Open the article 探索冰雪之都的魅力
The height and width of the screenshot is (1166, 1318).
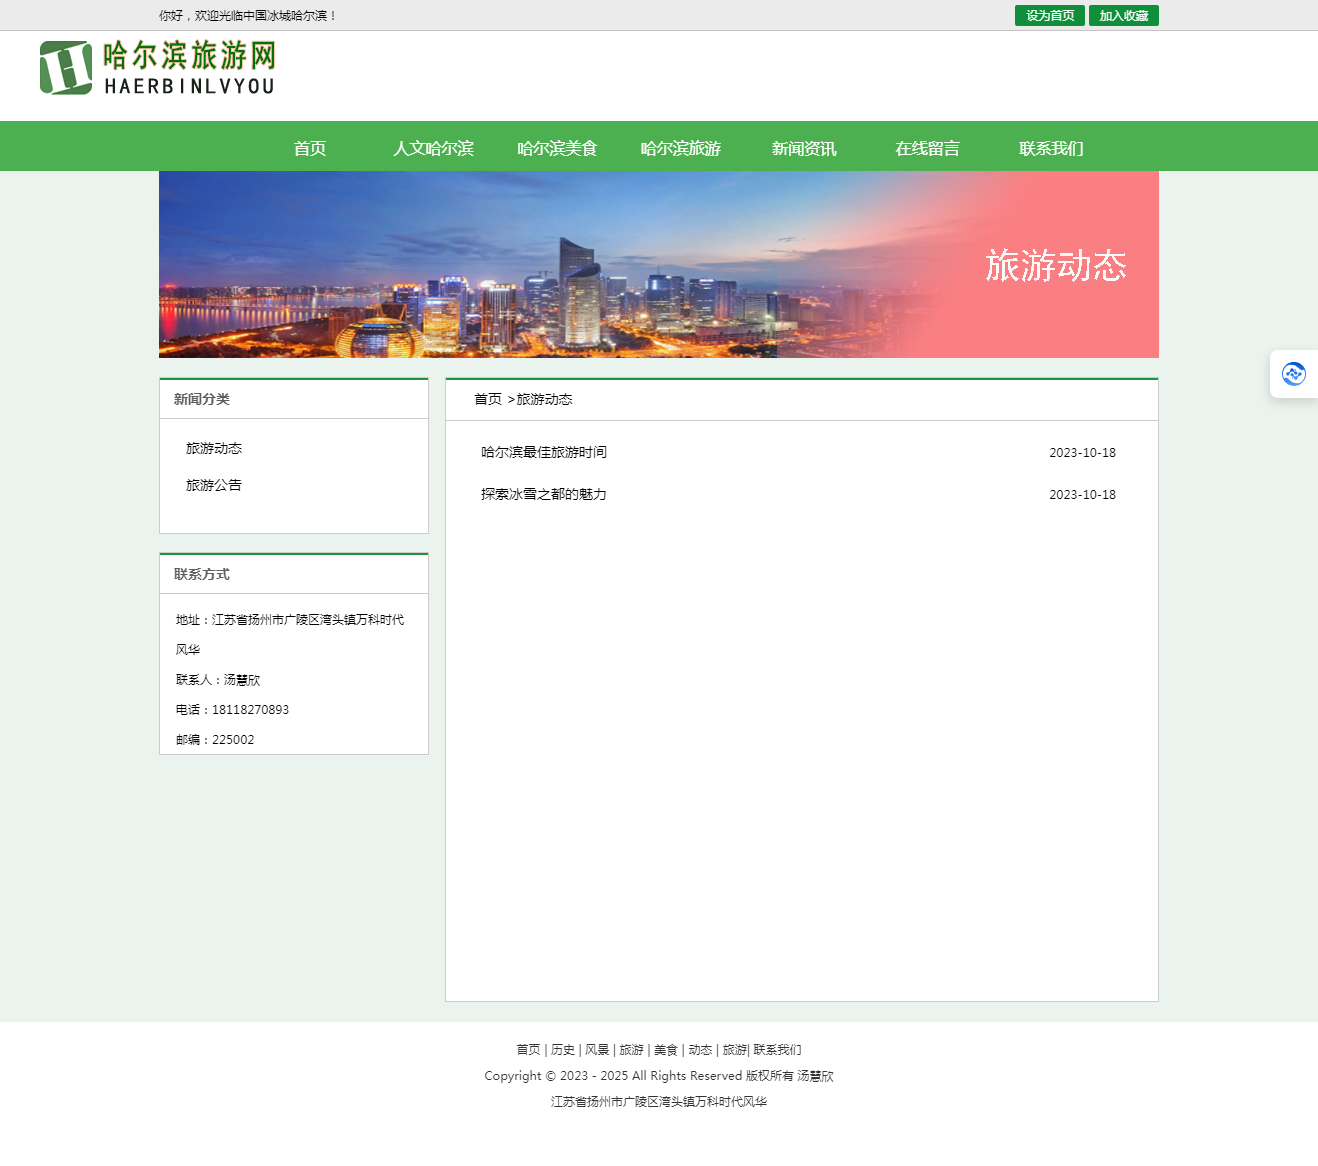pos(544,494)
